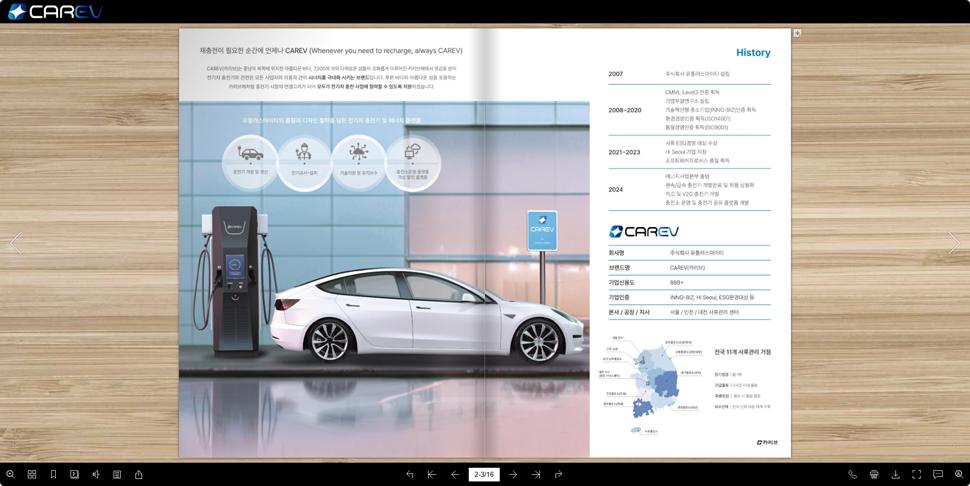This screenshot has width=970, height=486.
Task: Open the page thumbnails grid view
Action: (32, 475)
